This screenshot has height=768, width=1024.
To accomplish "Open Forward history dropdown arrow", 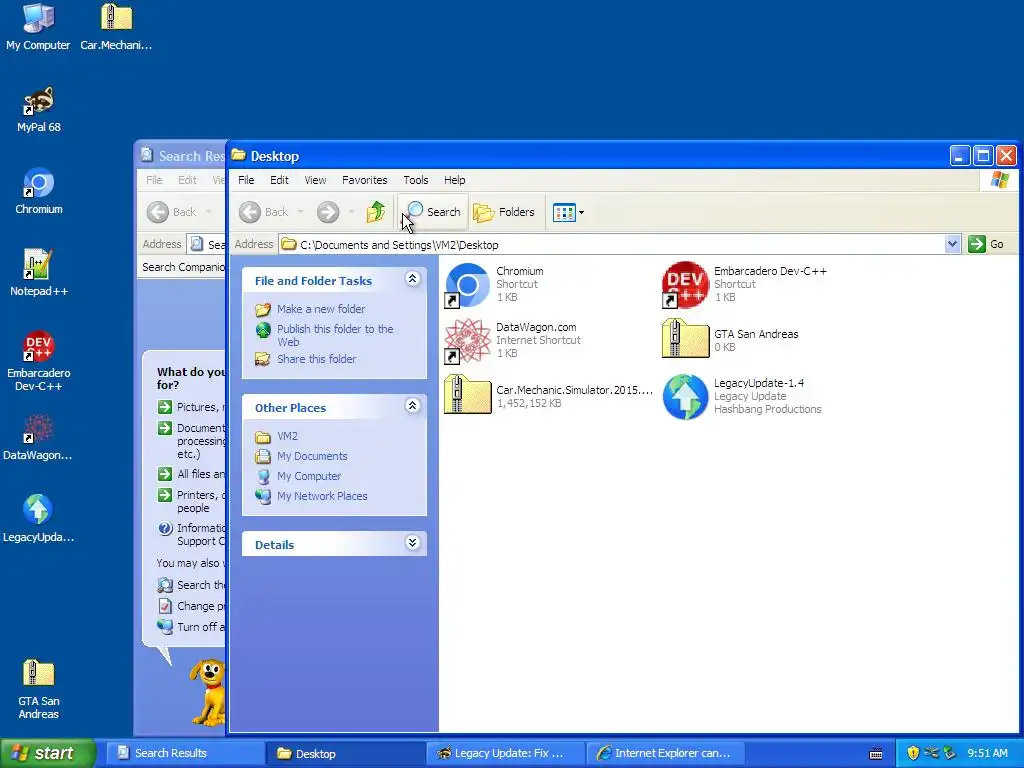I will tap(351, 212).
